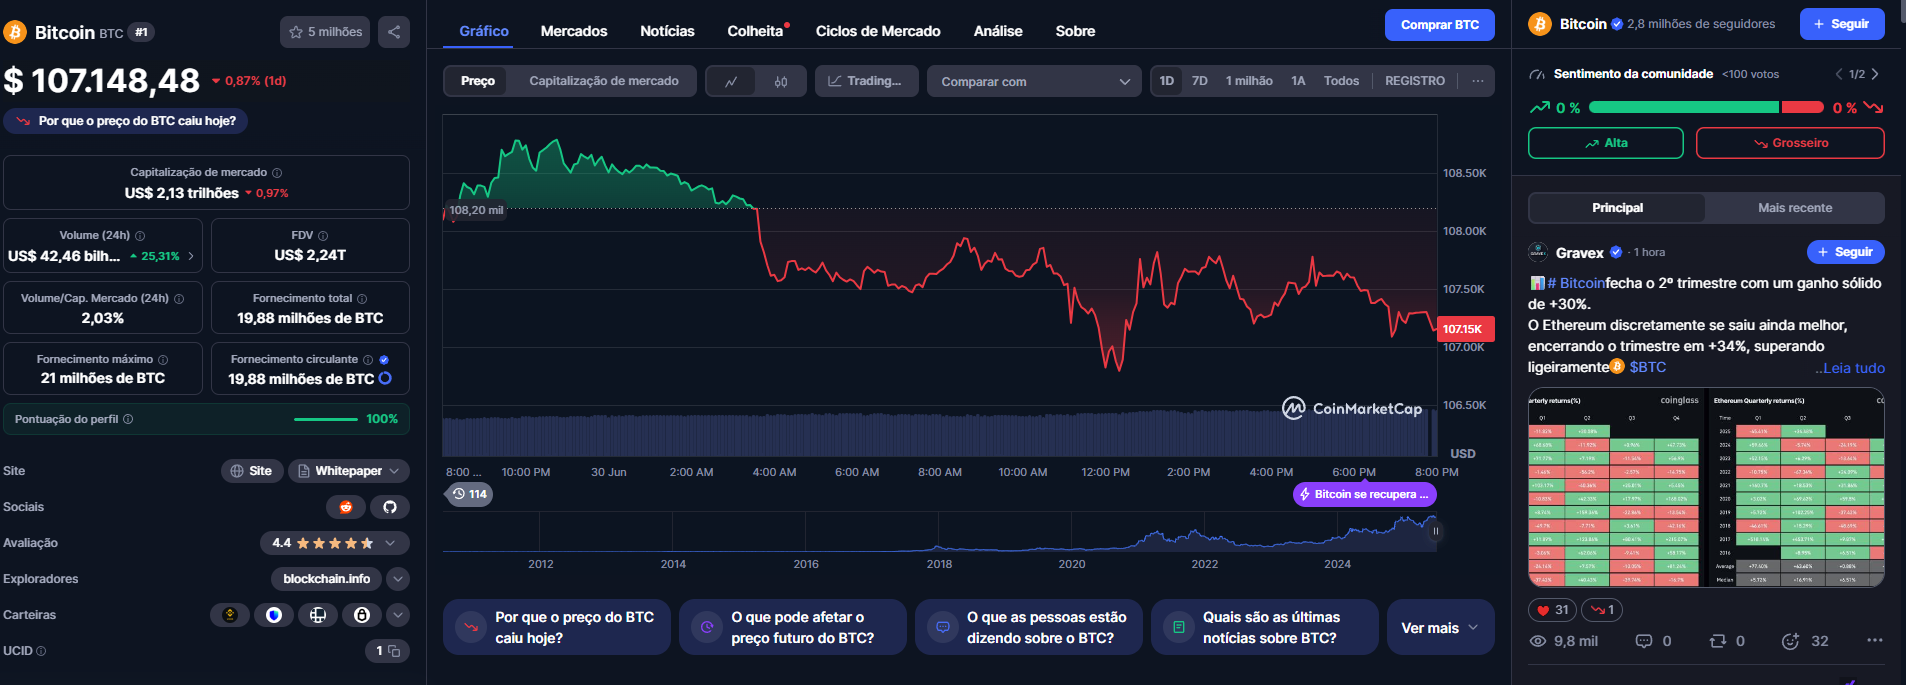Vote Grosseiro bearish sentiment

click(x=1790, y=143)
